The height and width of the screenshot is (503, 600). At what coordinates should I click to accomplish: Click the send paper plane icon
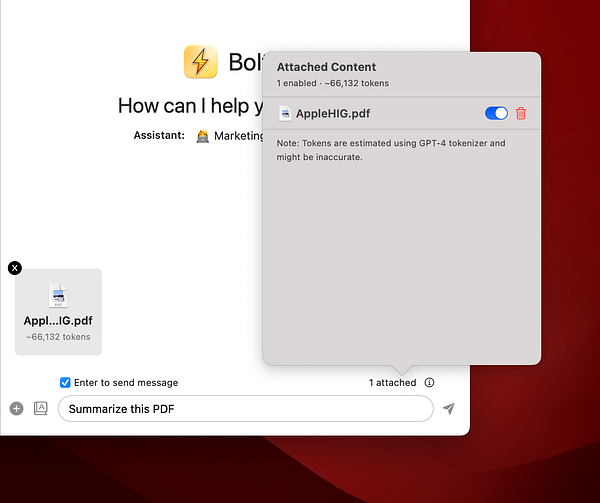(449, 409)
